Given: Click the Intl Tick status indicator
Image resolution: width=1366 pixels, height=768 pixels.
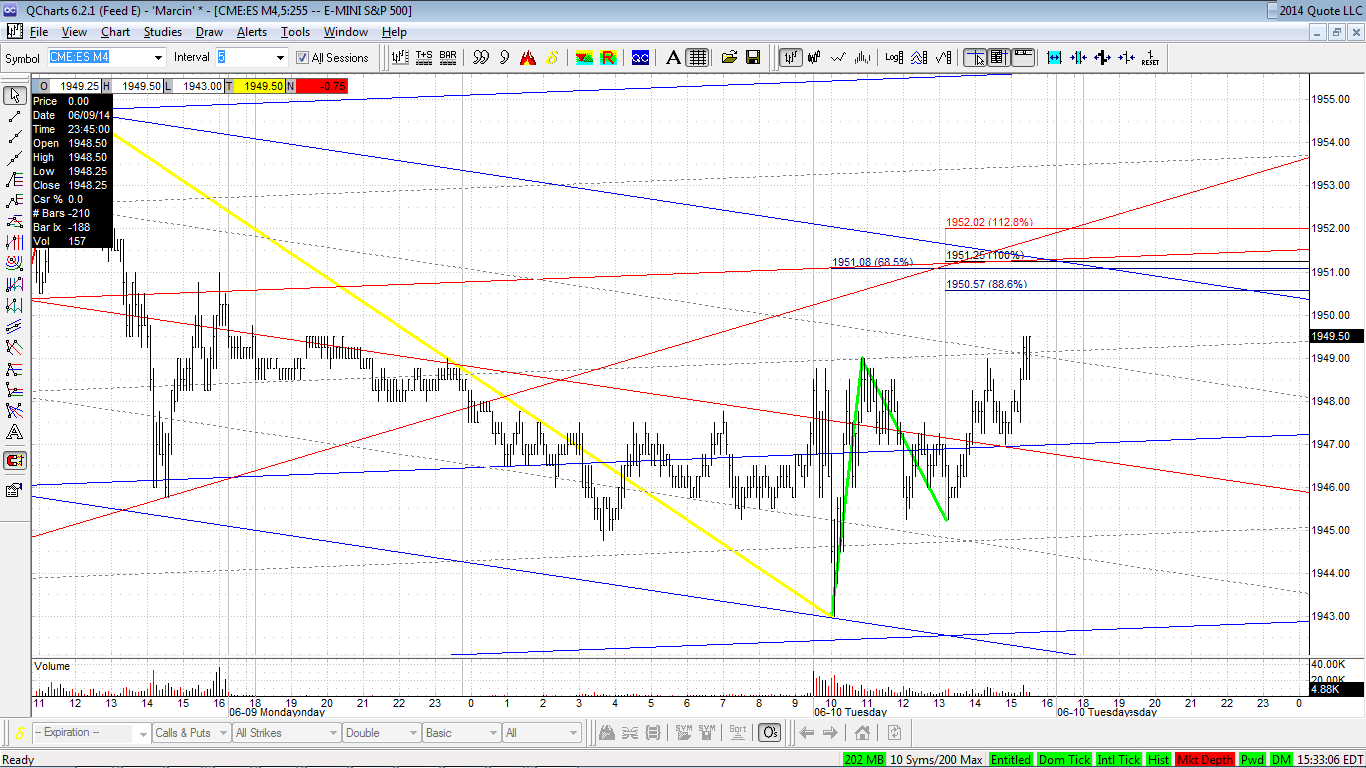Looking at the screenshot, I should pos(1119,760).
